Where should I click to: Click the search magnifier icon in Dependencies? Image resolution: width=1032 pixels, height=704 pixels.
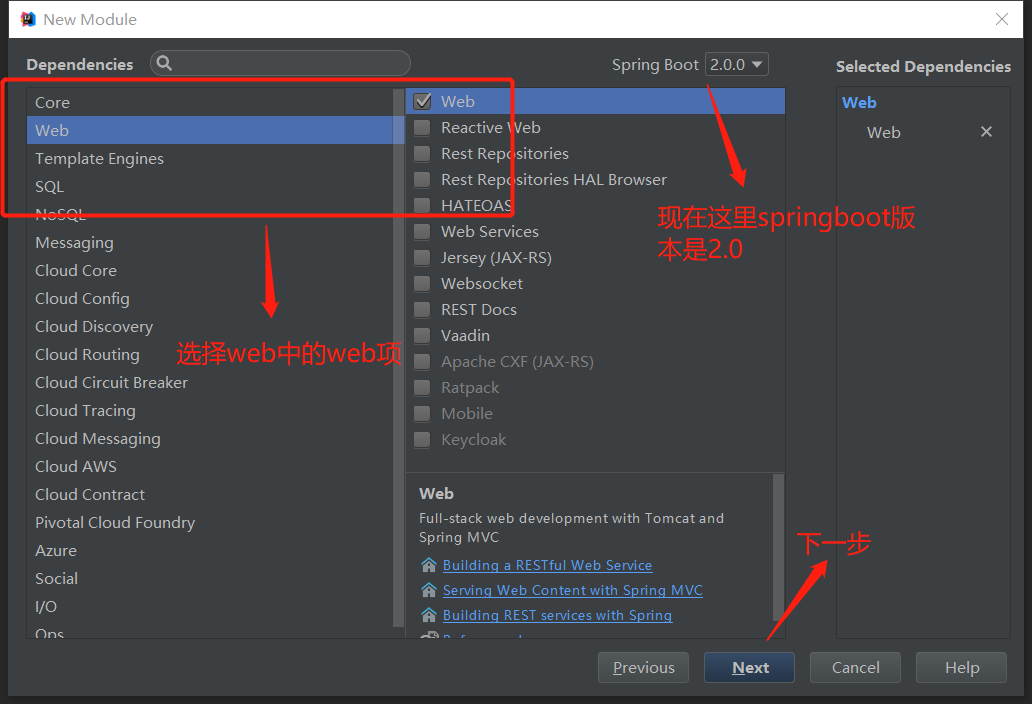pyautogui.click(x=165, y=63)
